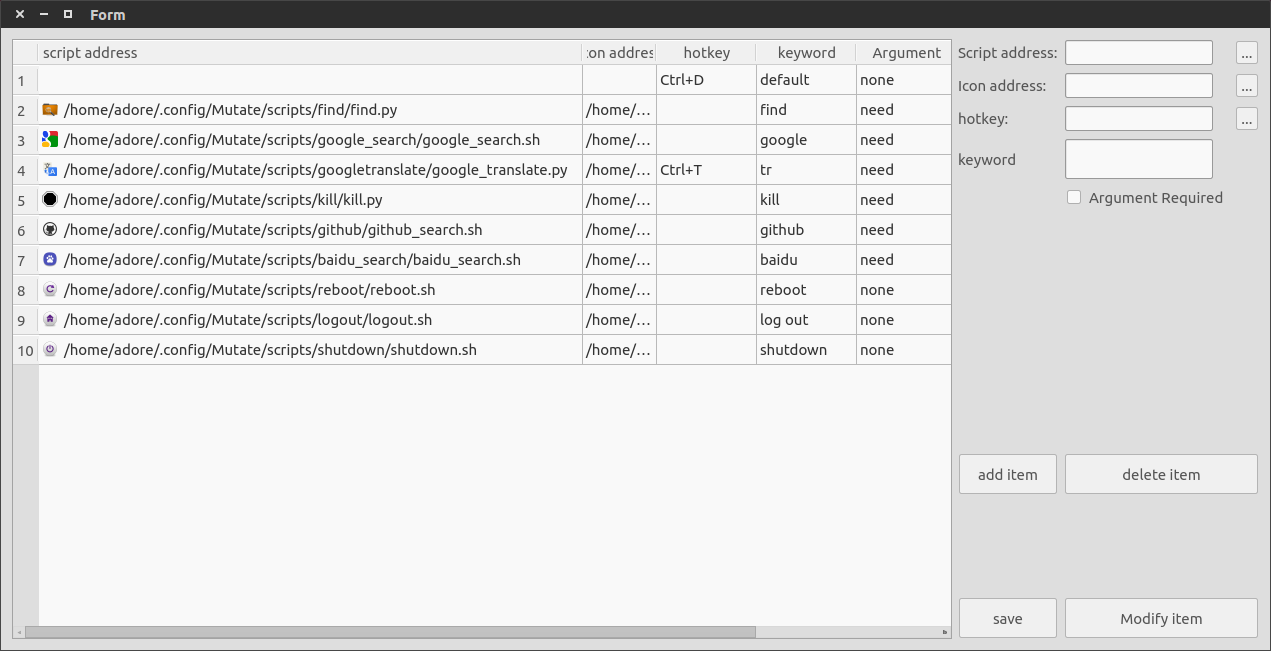
Task: Click the keyword column header
Action: pyautogui.click(x=806, y=53)
